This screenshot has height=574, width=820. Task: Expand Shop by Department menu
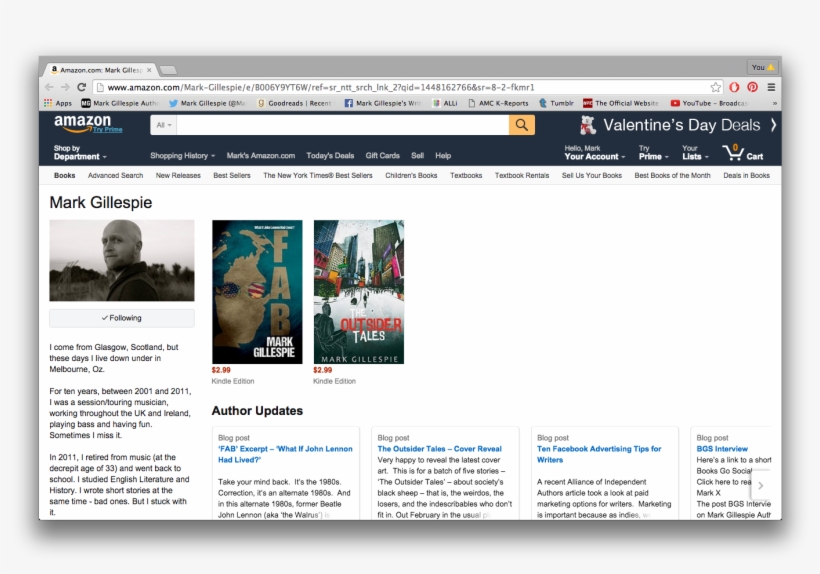click(x=79, y=153)
